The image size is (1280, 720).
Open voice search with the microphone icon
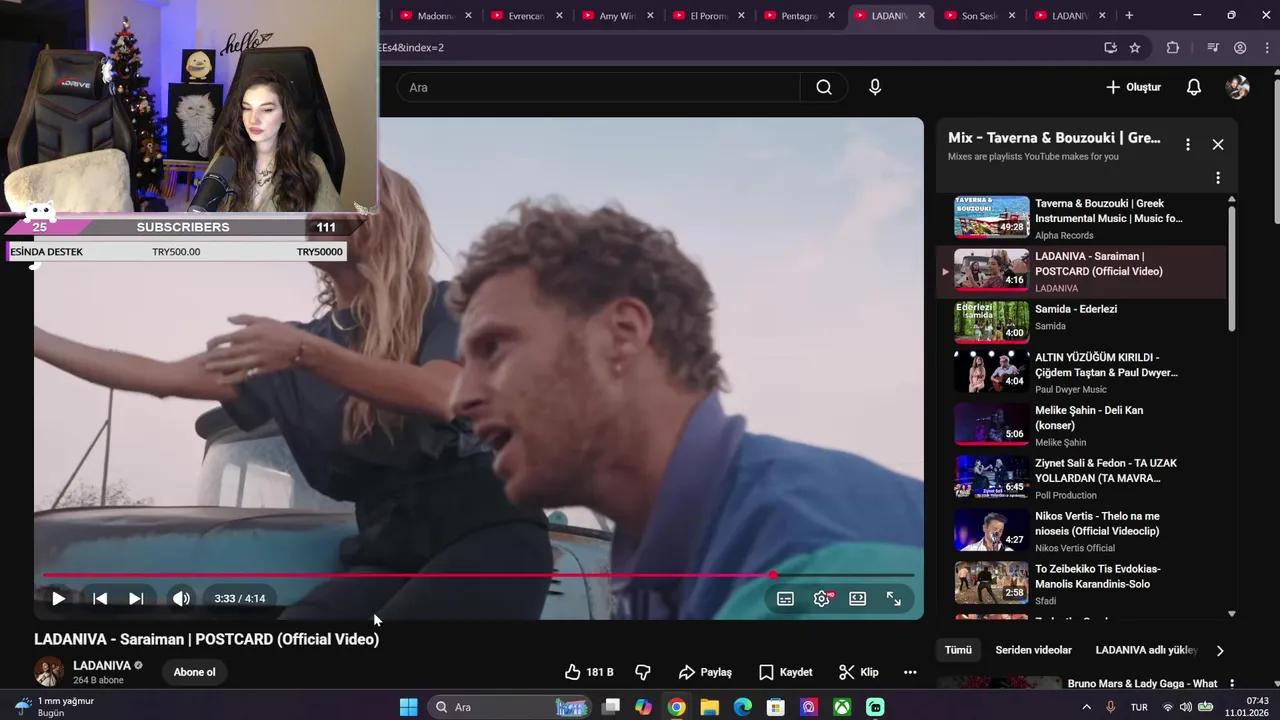[875, 87]
